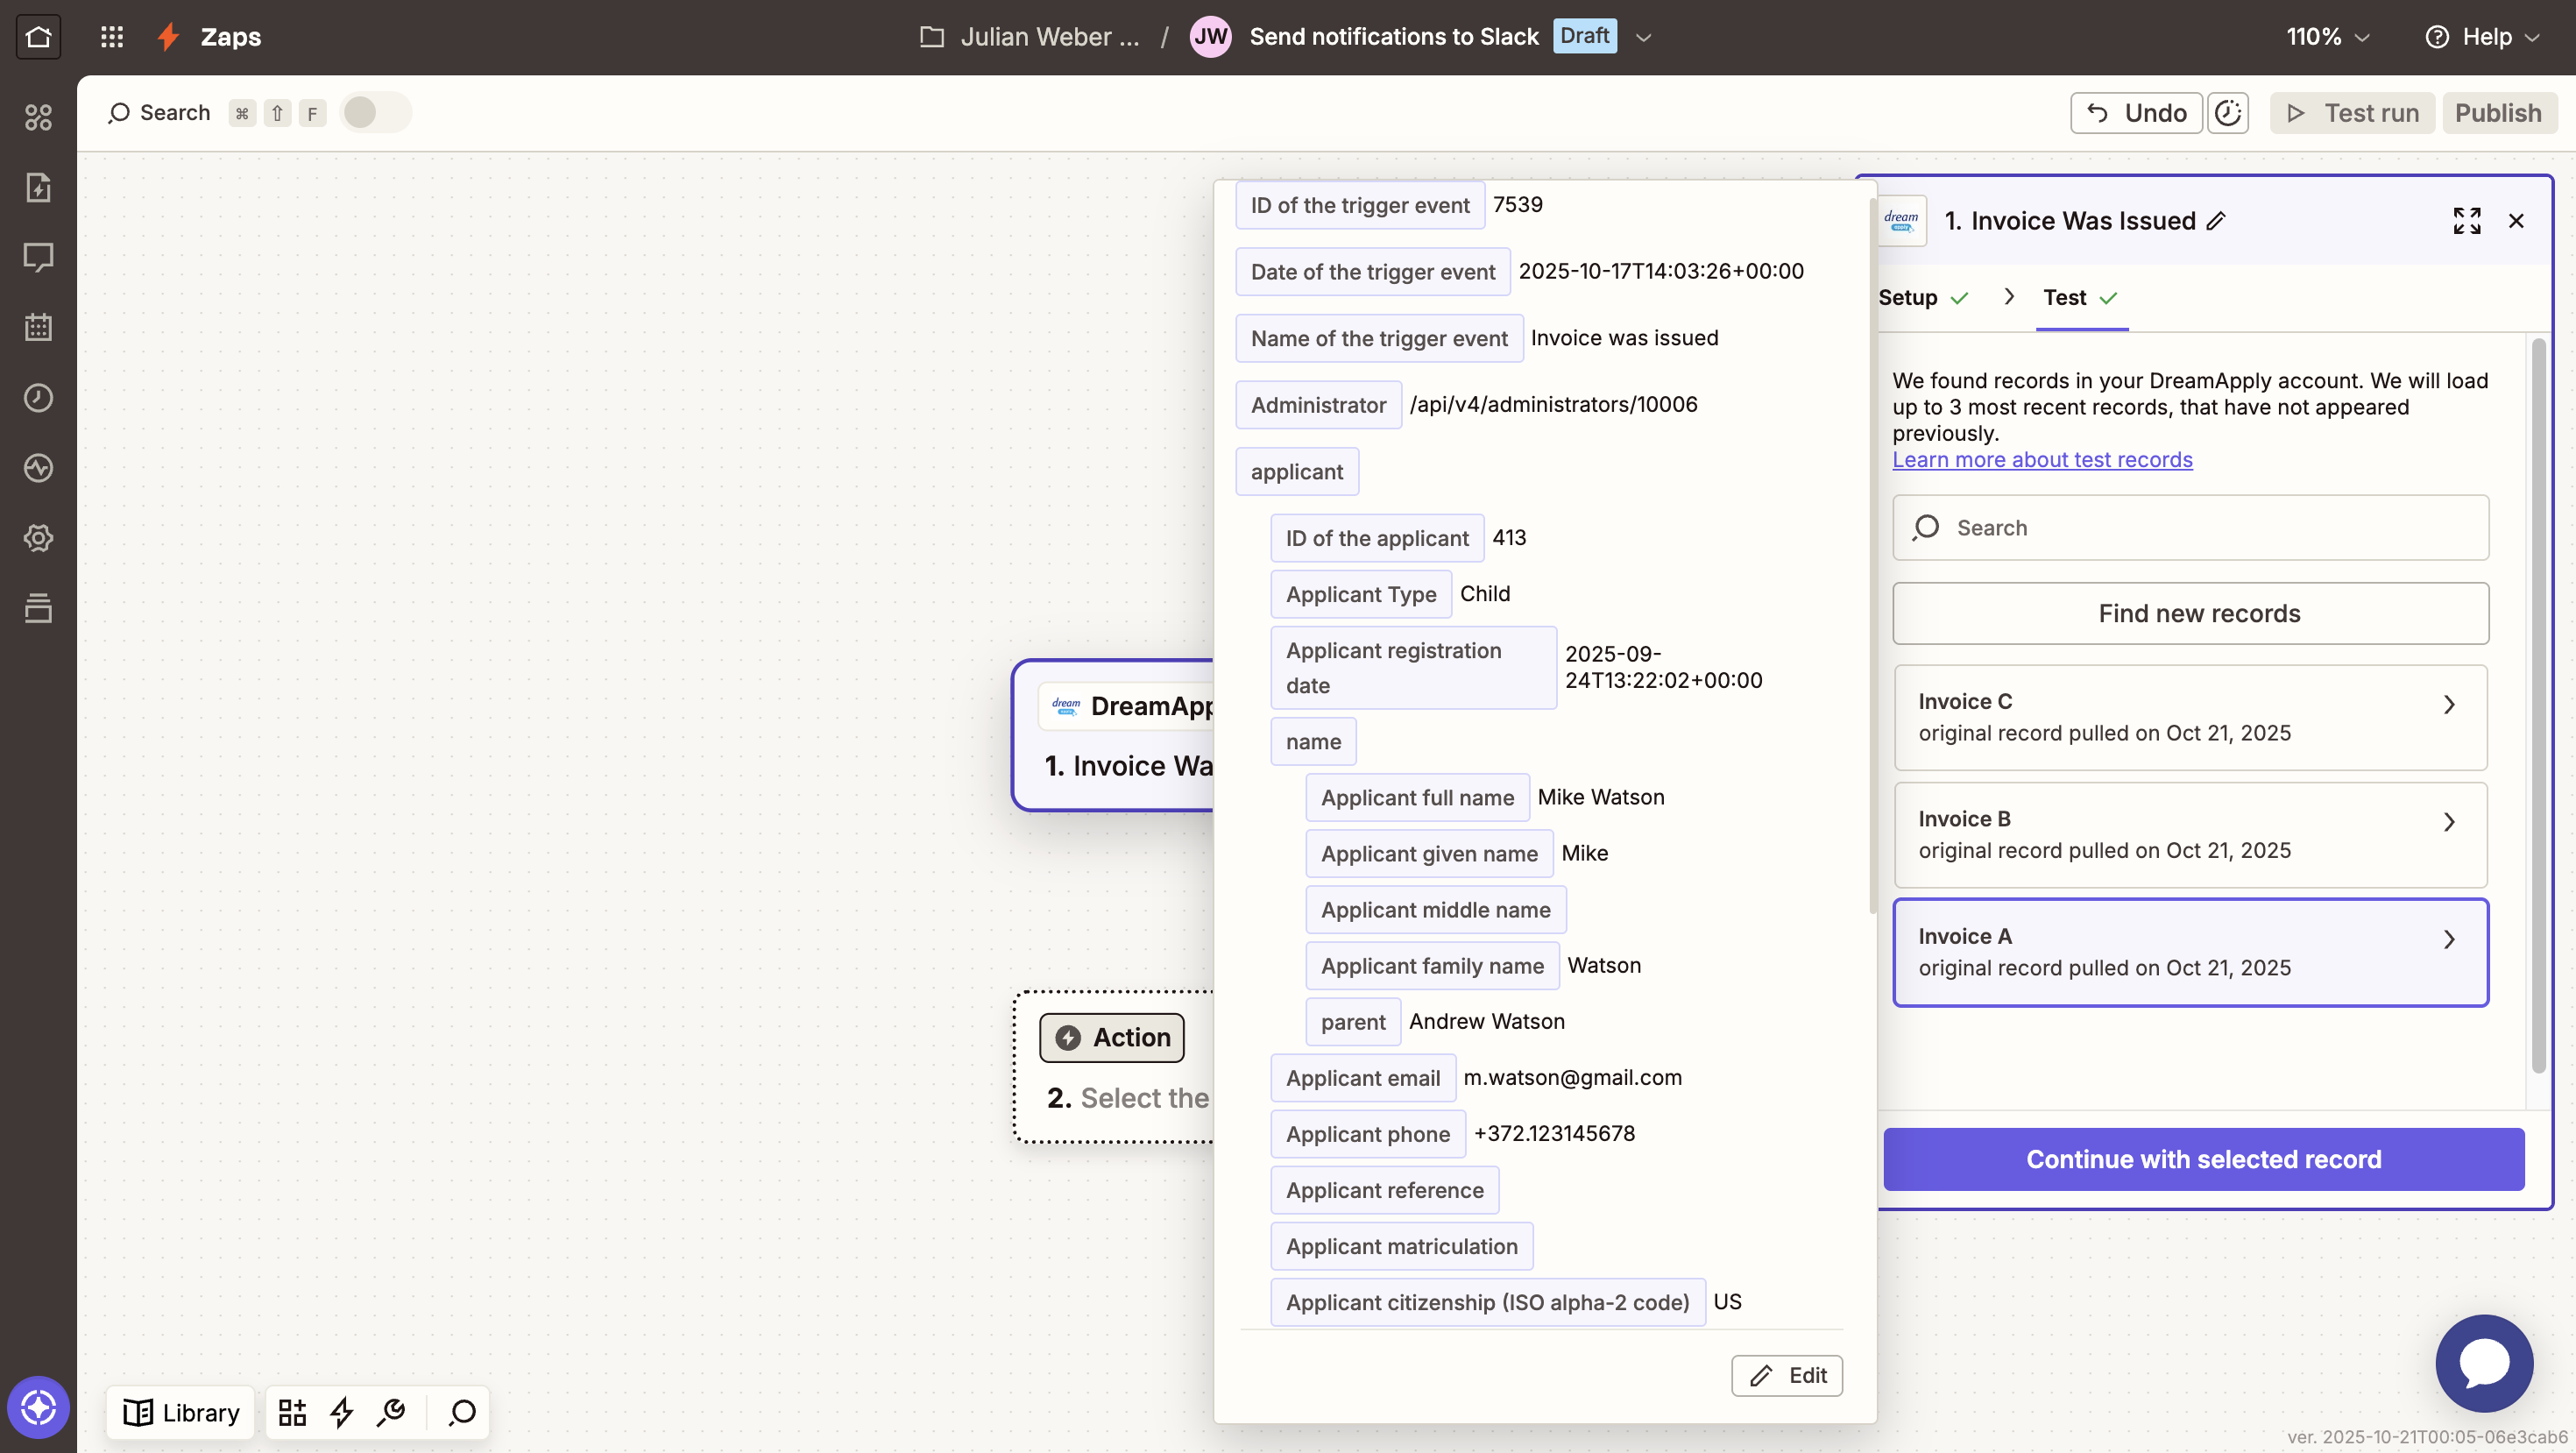
Task: Click the 'Applicant citizenship (ISO alpha-2 code)' label
Action: 1488,1302
